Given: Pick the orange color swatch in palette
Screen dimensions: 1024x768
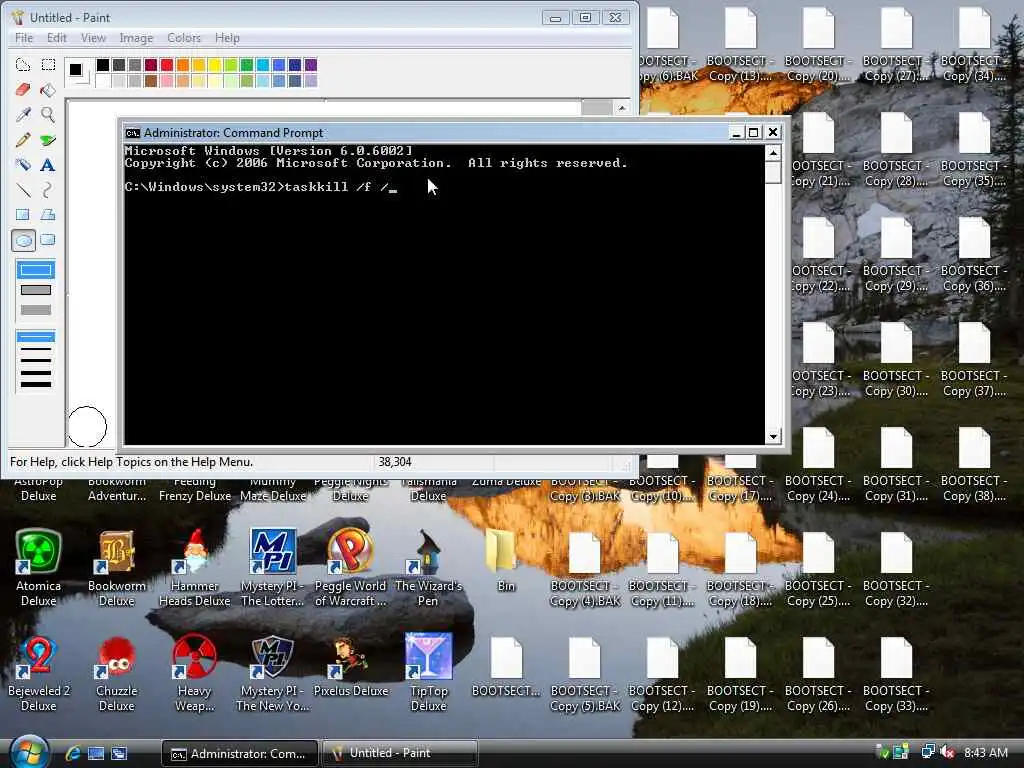Looking at the screenshot, I should pyautogui.click(x=182, y=65).
